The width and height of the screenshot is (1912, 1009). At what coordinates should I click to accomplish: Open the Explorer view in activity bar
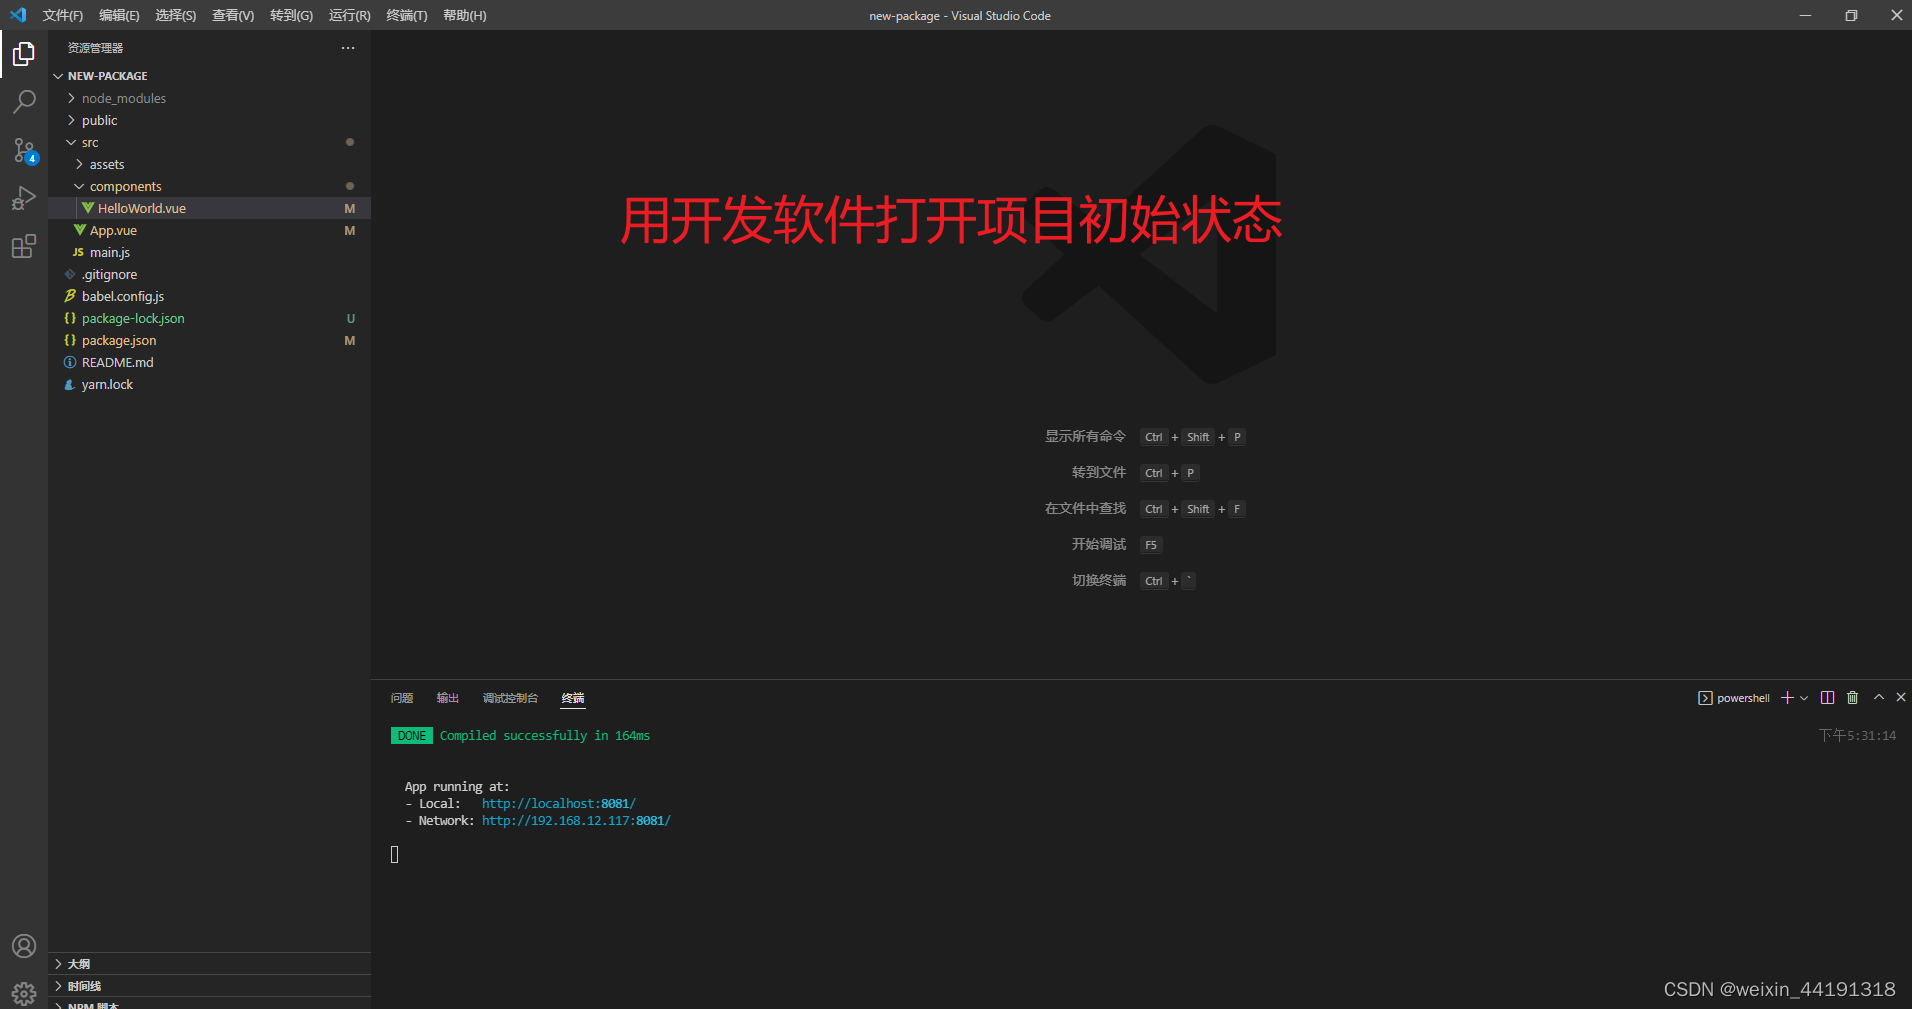[24, 54]
